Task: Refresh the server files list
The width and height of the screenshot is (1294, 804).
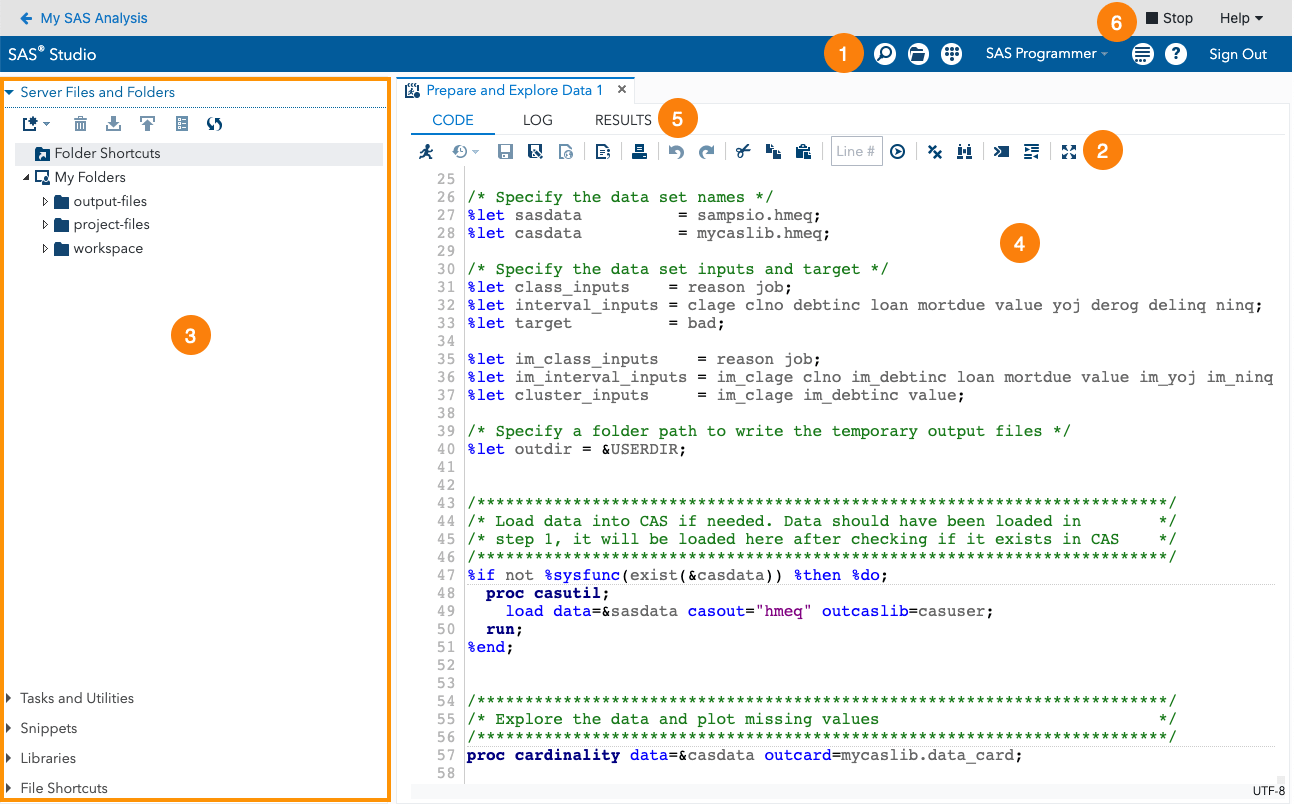Action: pos(214,124)
